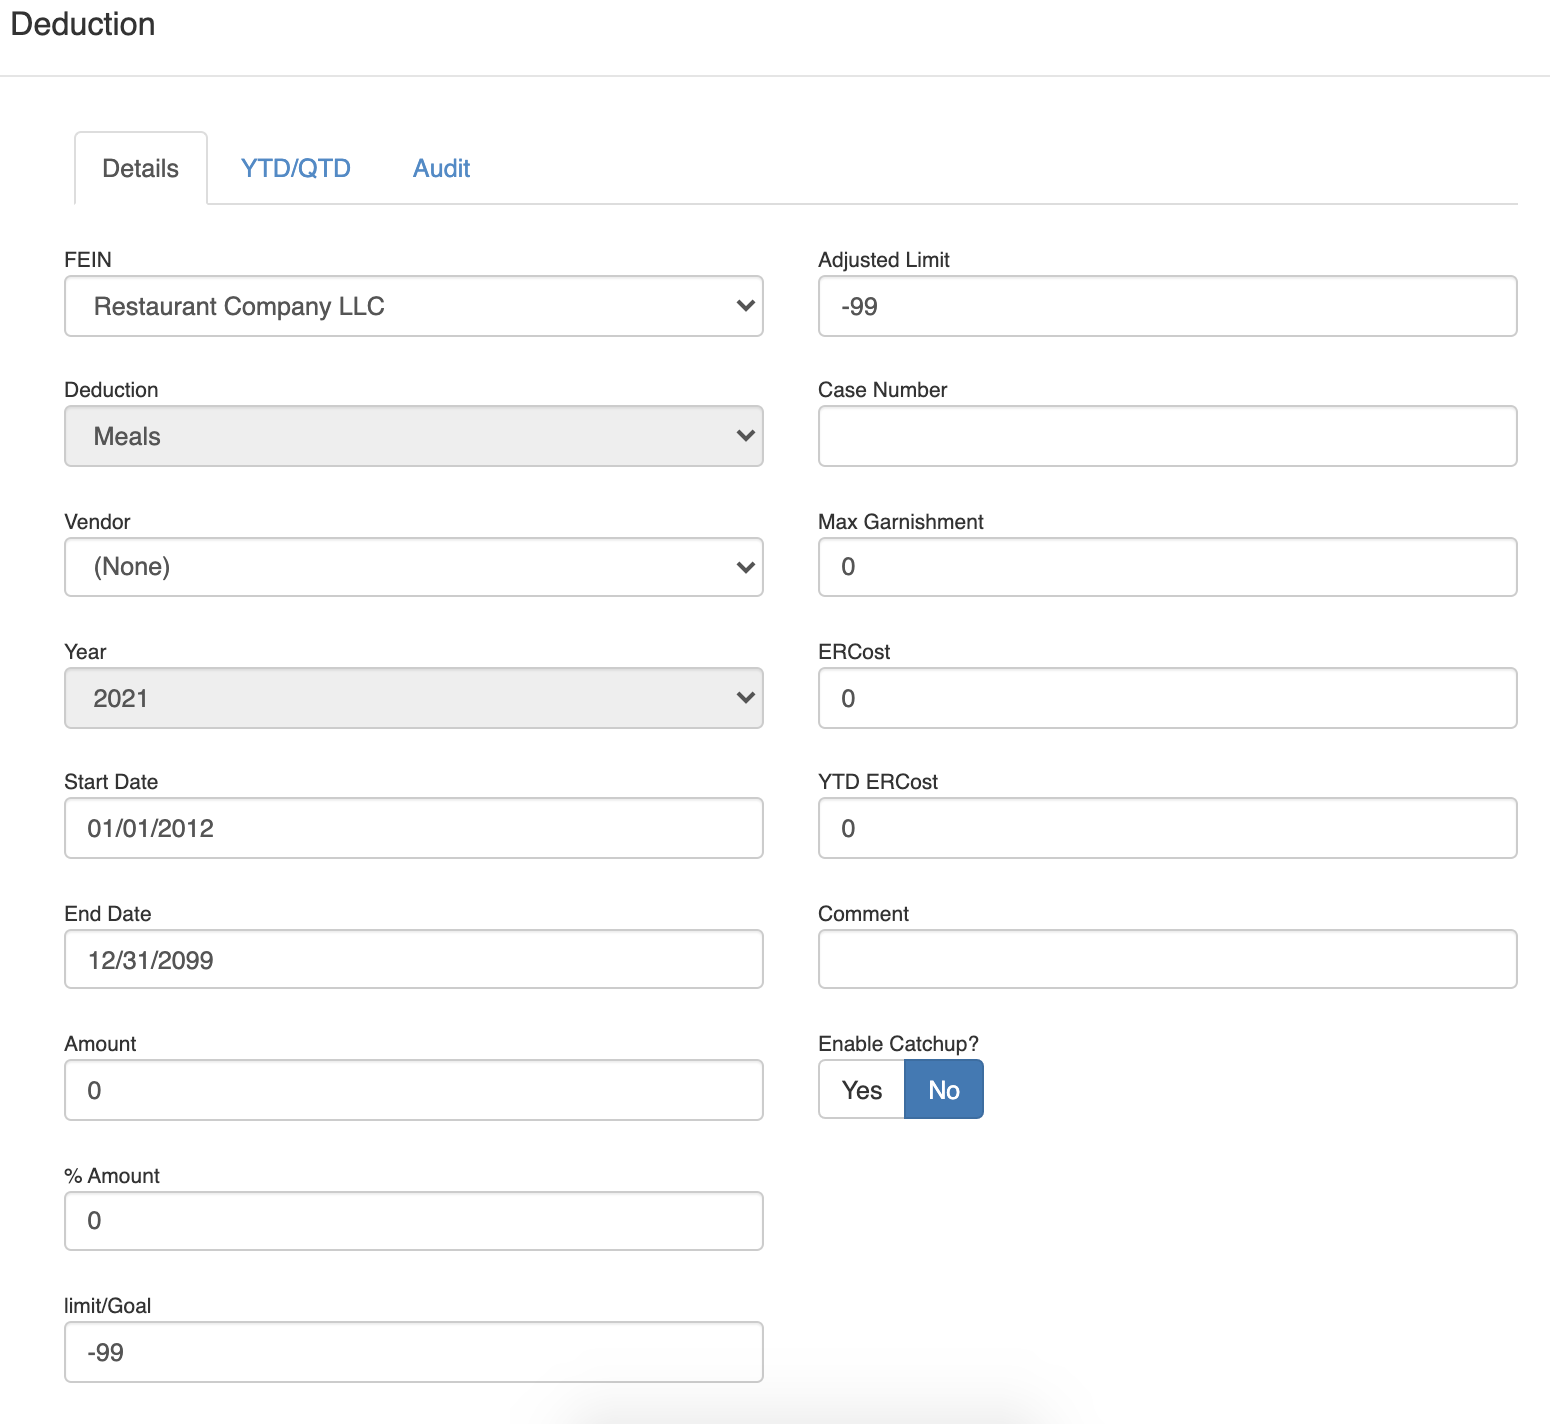Click the Amount field showing zero
This screenshot has height=1424, width=1550.
[x=413, y=1090]
